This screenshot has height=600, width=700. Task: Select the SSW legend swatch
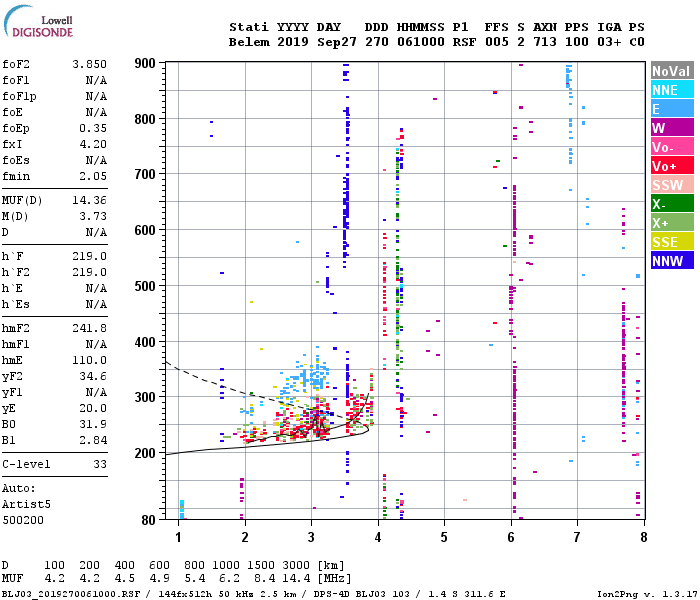coord(672,185)
